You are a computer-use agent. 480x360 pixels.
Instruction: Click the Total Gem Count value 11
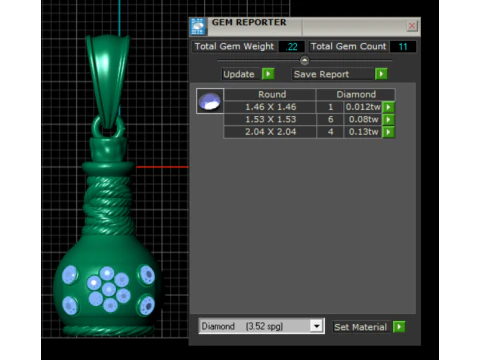tap(403, 47)
